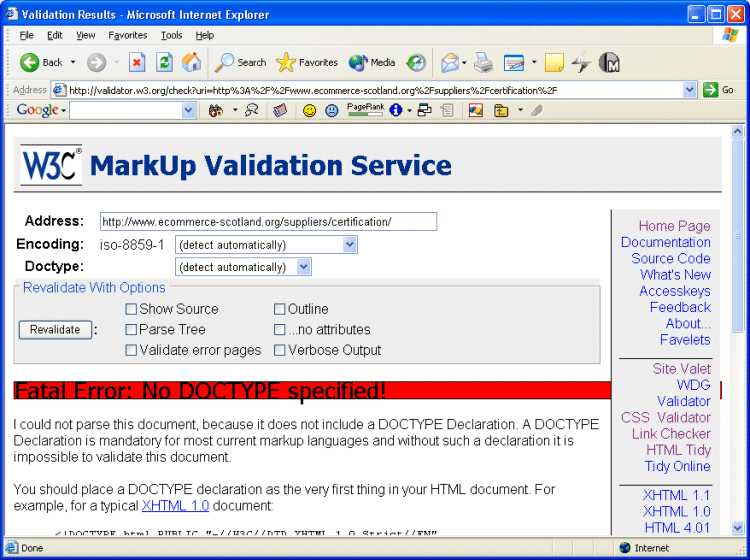Open the Doctype detect automatically dropdown

coord(243,267)
